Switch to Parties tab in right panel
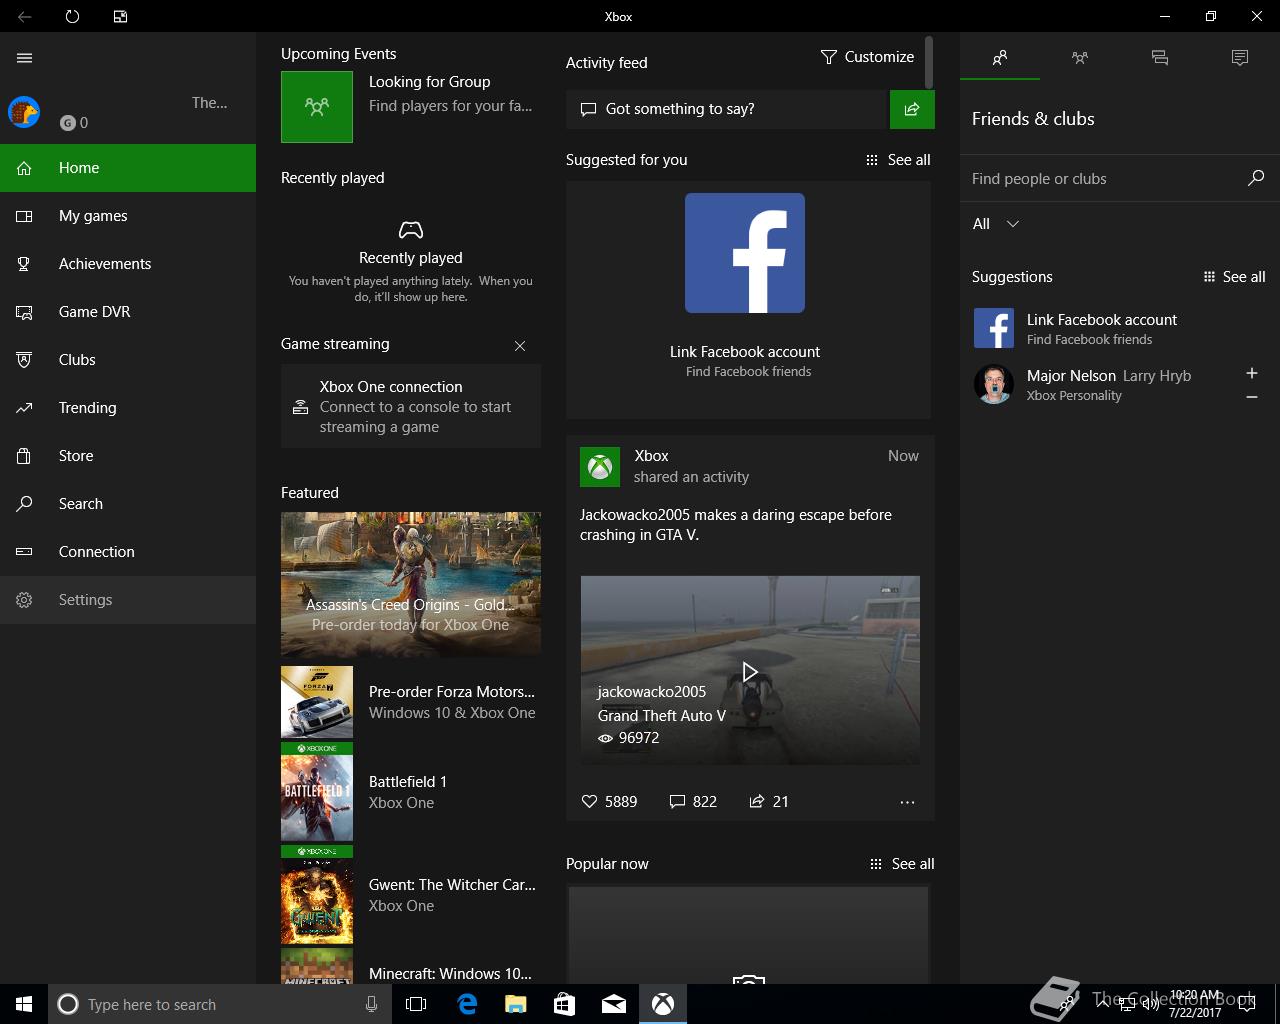The image size is (1280, 1024). 1080,58
